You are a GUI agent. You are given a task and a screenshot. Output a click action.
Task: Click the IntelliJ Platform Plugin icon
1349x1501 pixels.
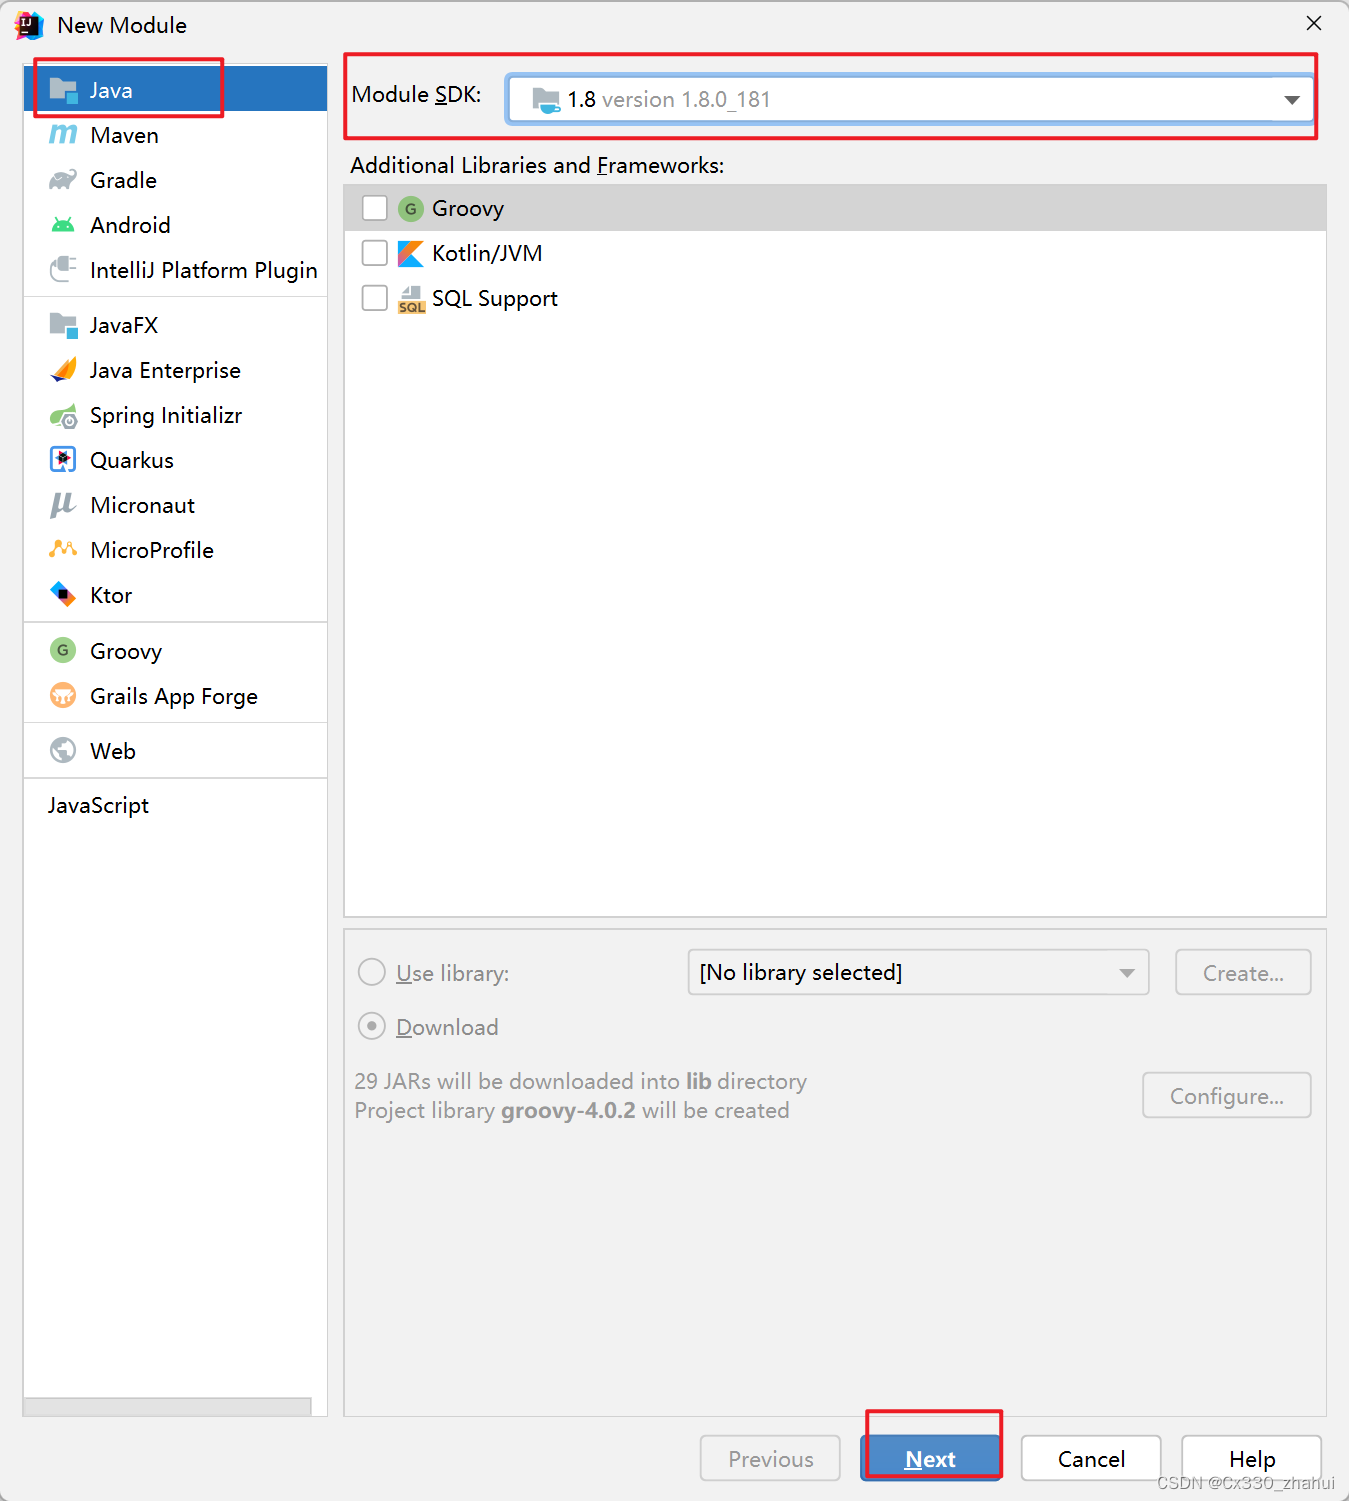[63, 269]
